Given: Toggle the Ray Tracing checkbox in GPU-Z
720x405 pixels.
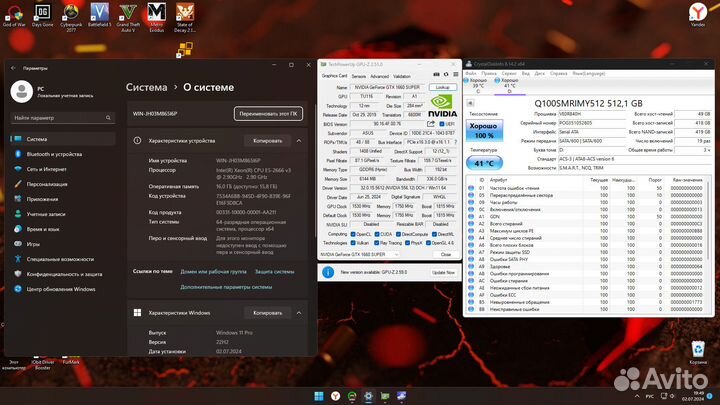Looking at the screenshot, I should [x=377, y=243].
